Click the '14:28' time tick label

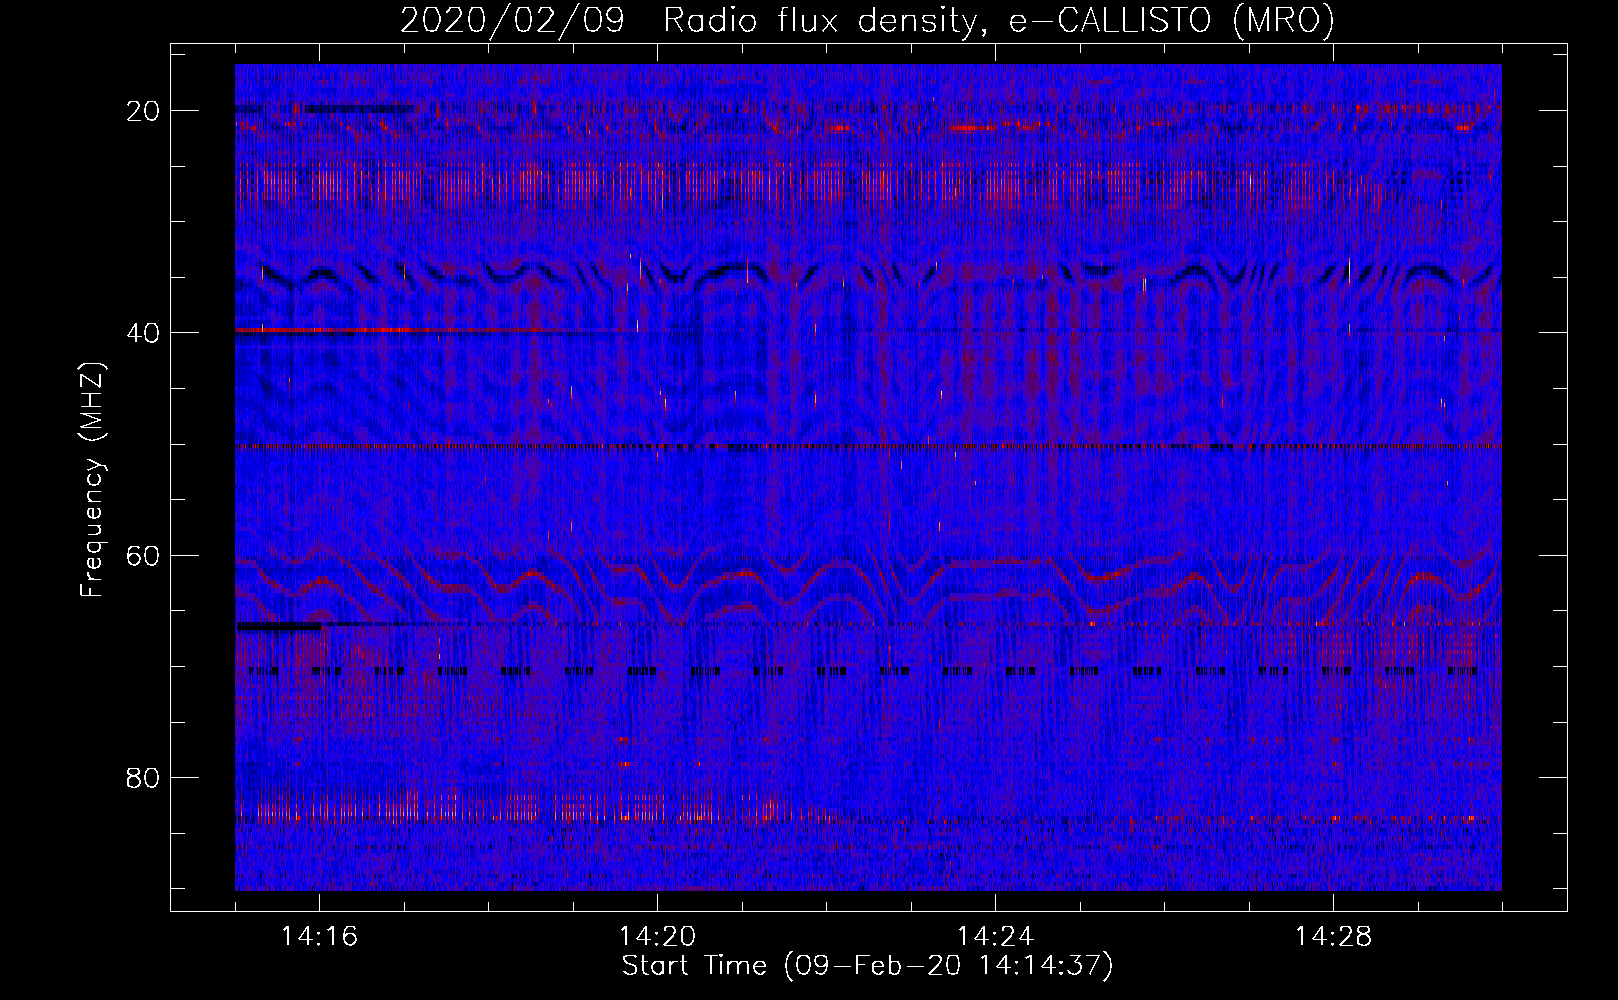coord(1333,937)
